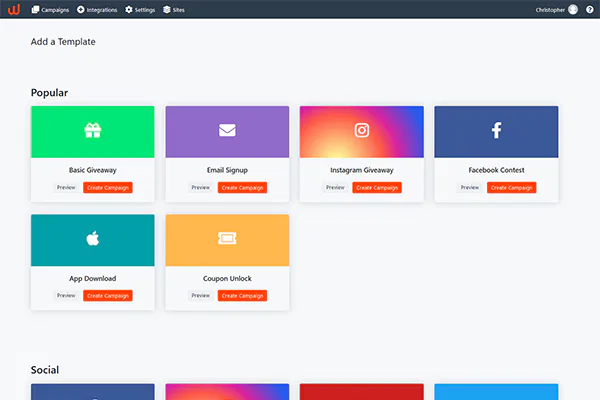Open the Campaigns menu

pos(50,9)
